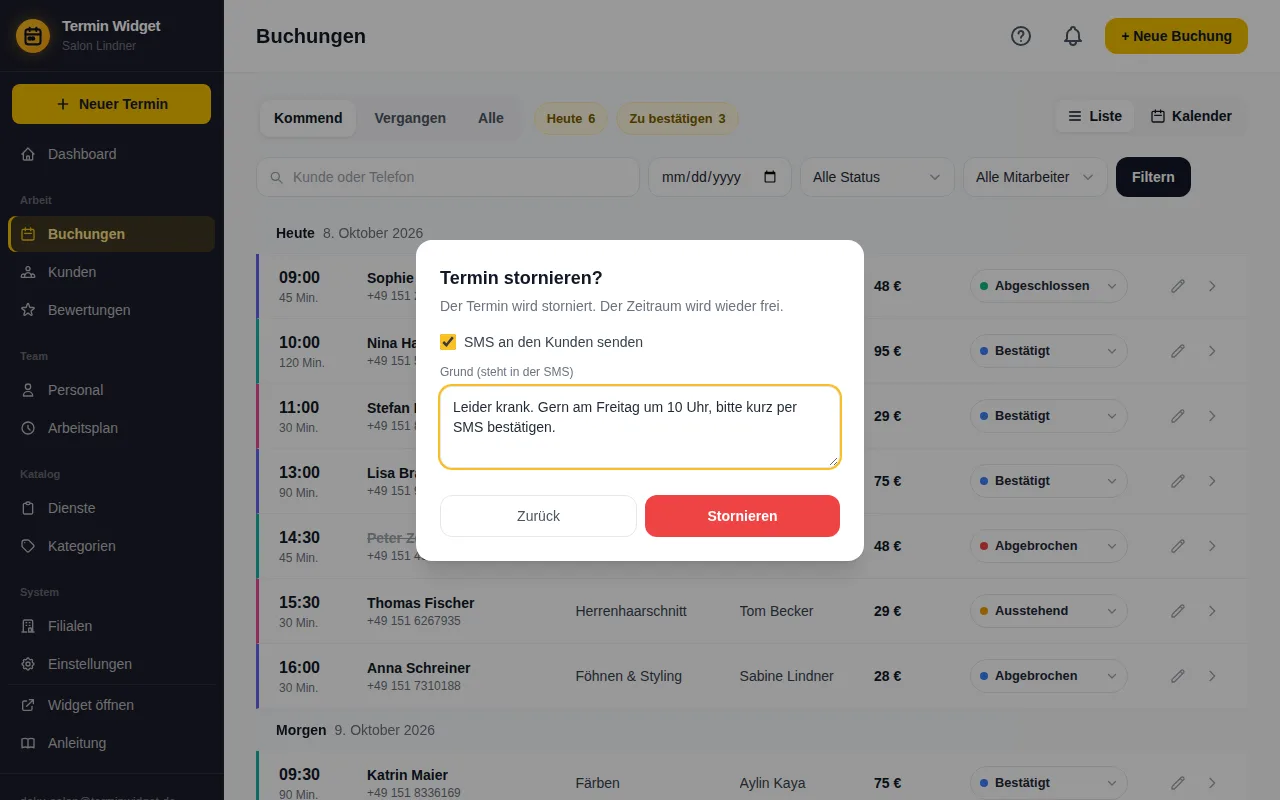Edit the 14:30 booking via pencil icon
This screenshot has height=800, width=1280.
[1178, 546]
